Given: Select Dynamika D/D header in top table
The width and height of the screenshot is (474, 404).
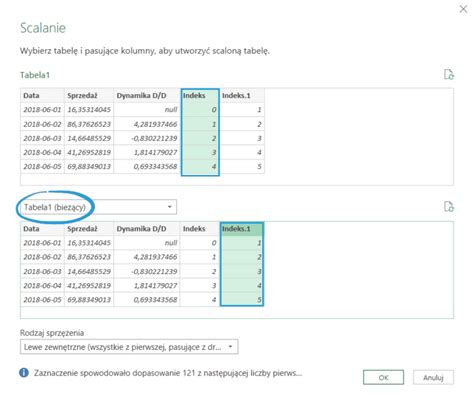Looking at the screenshot, I should coord(147,95).
